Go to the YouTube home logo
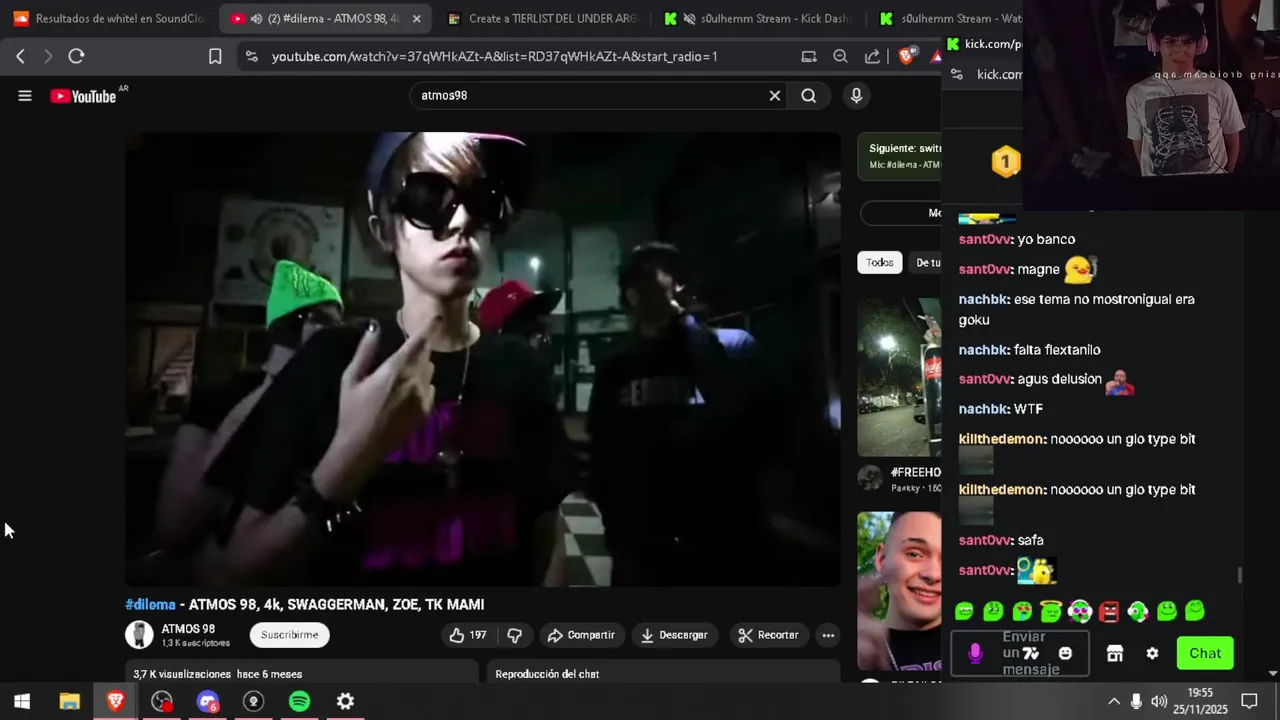 pos(84,96)
